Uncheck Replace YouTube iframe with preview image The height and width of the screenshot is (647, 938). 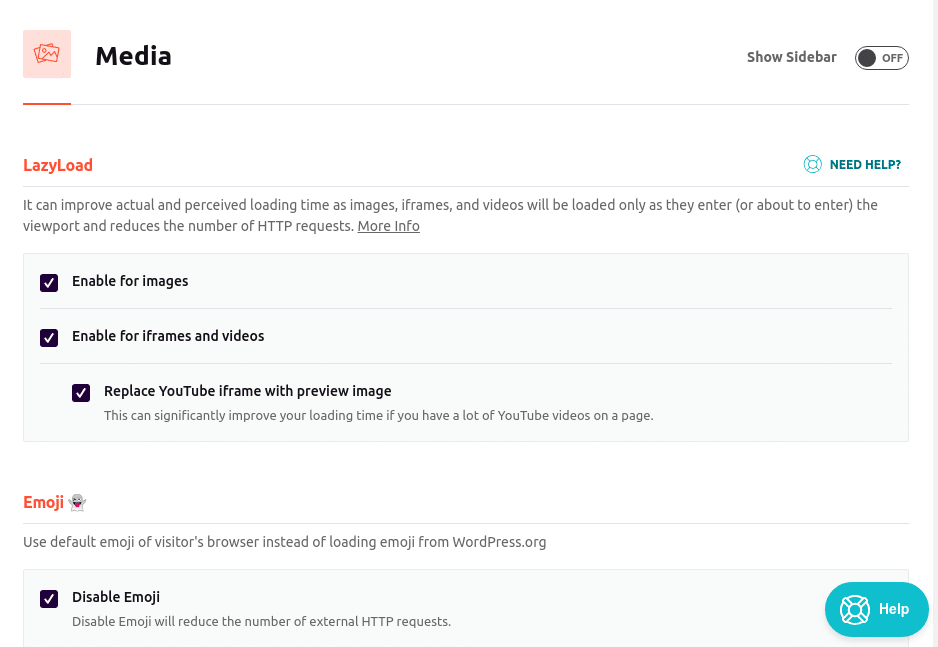click(81, 392)
